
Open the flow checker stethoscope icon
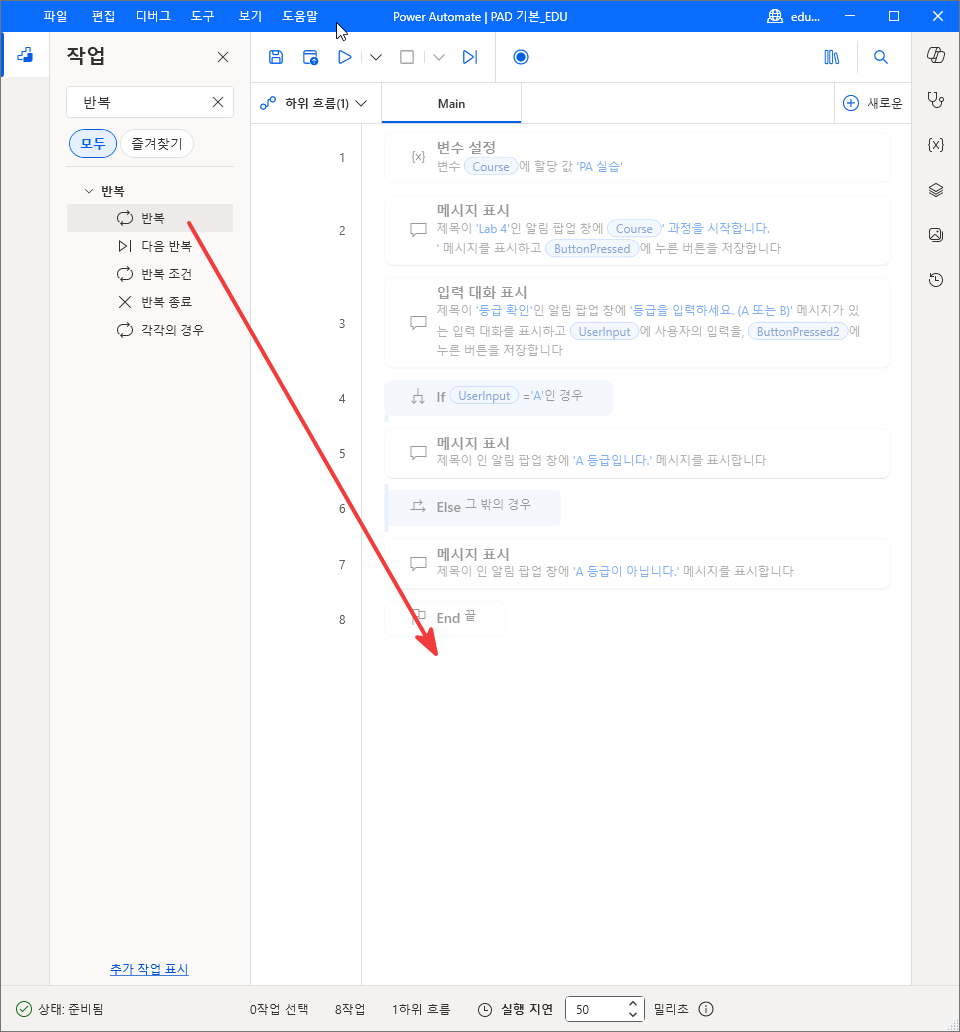point(936,100)
